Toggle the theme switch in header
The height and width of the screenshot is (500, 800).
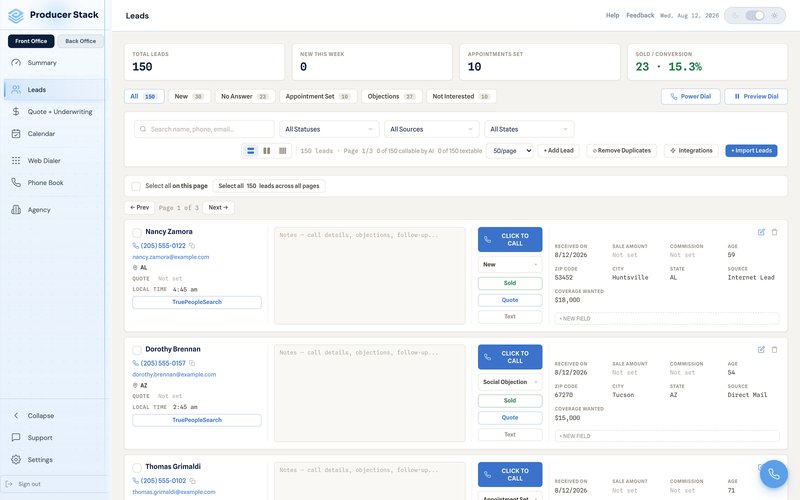pyautogui.click(x=755, y=16)
